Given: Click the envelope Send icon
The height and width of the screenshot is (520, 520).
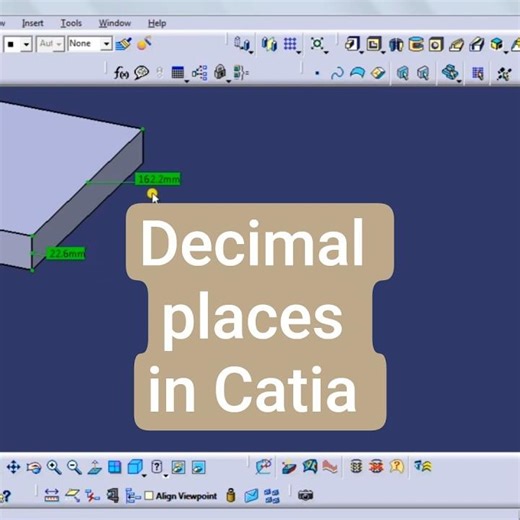Looking at the screenshot, I should pyautogui.click(x=251, y=496).
